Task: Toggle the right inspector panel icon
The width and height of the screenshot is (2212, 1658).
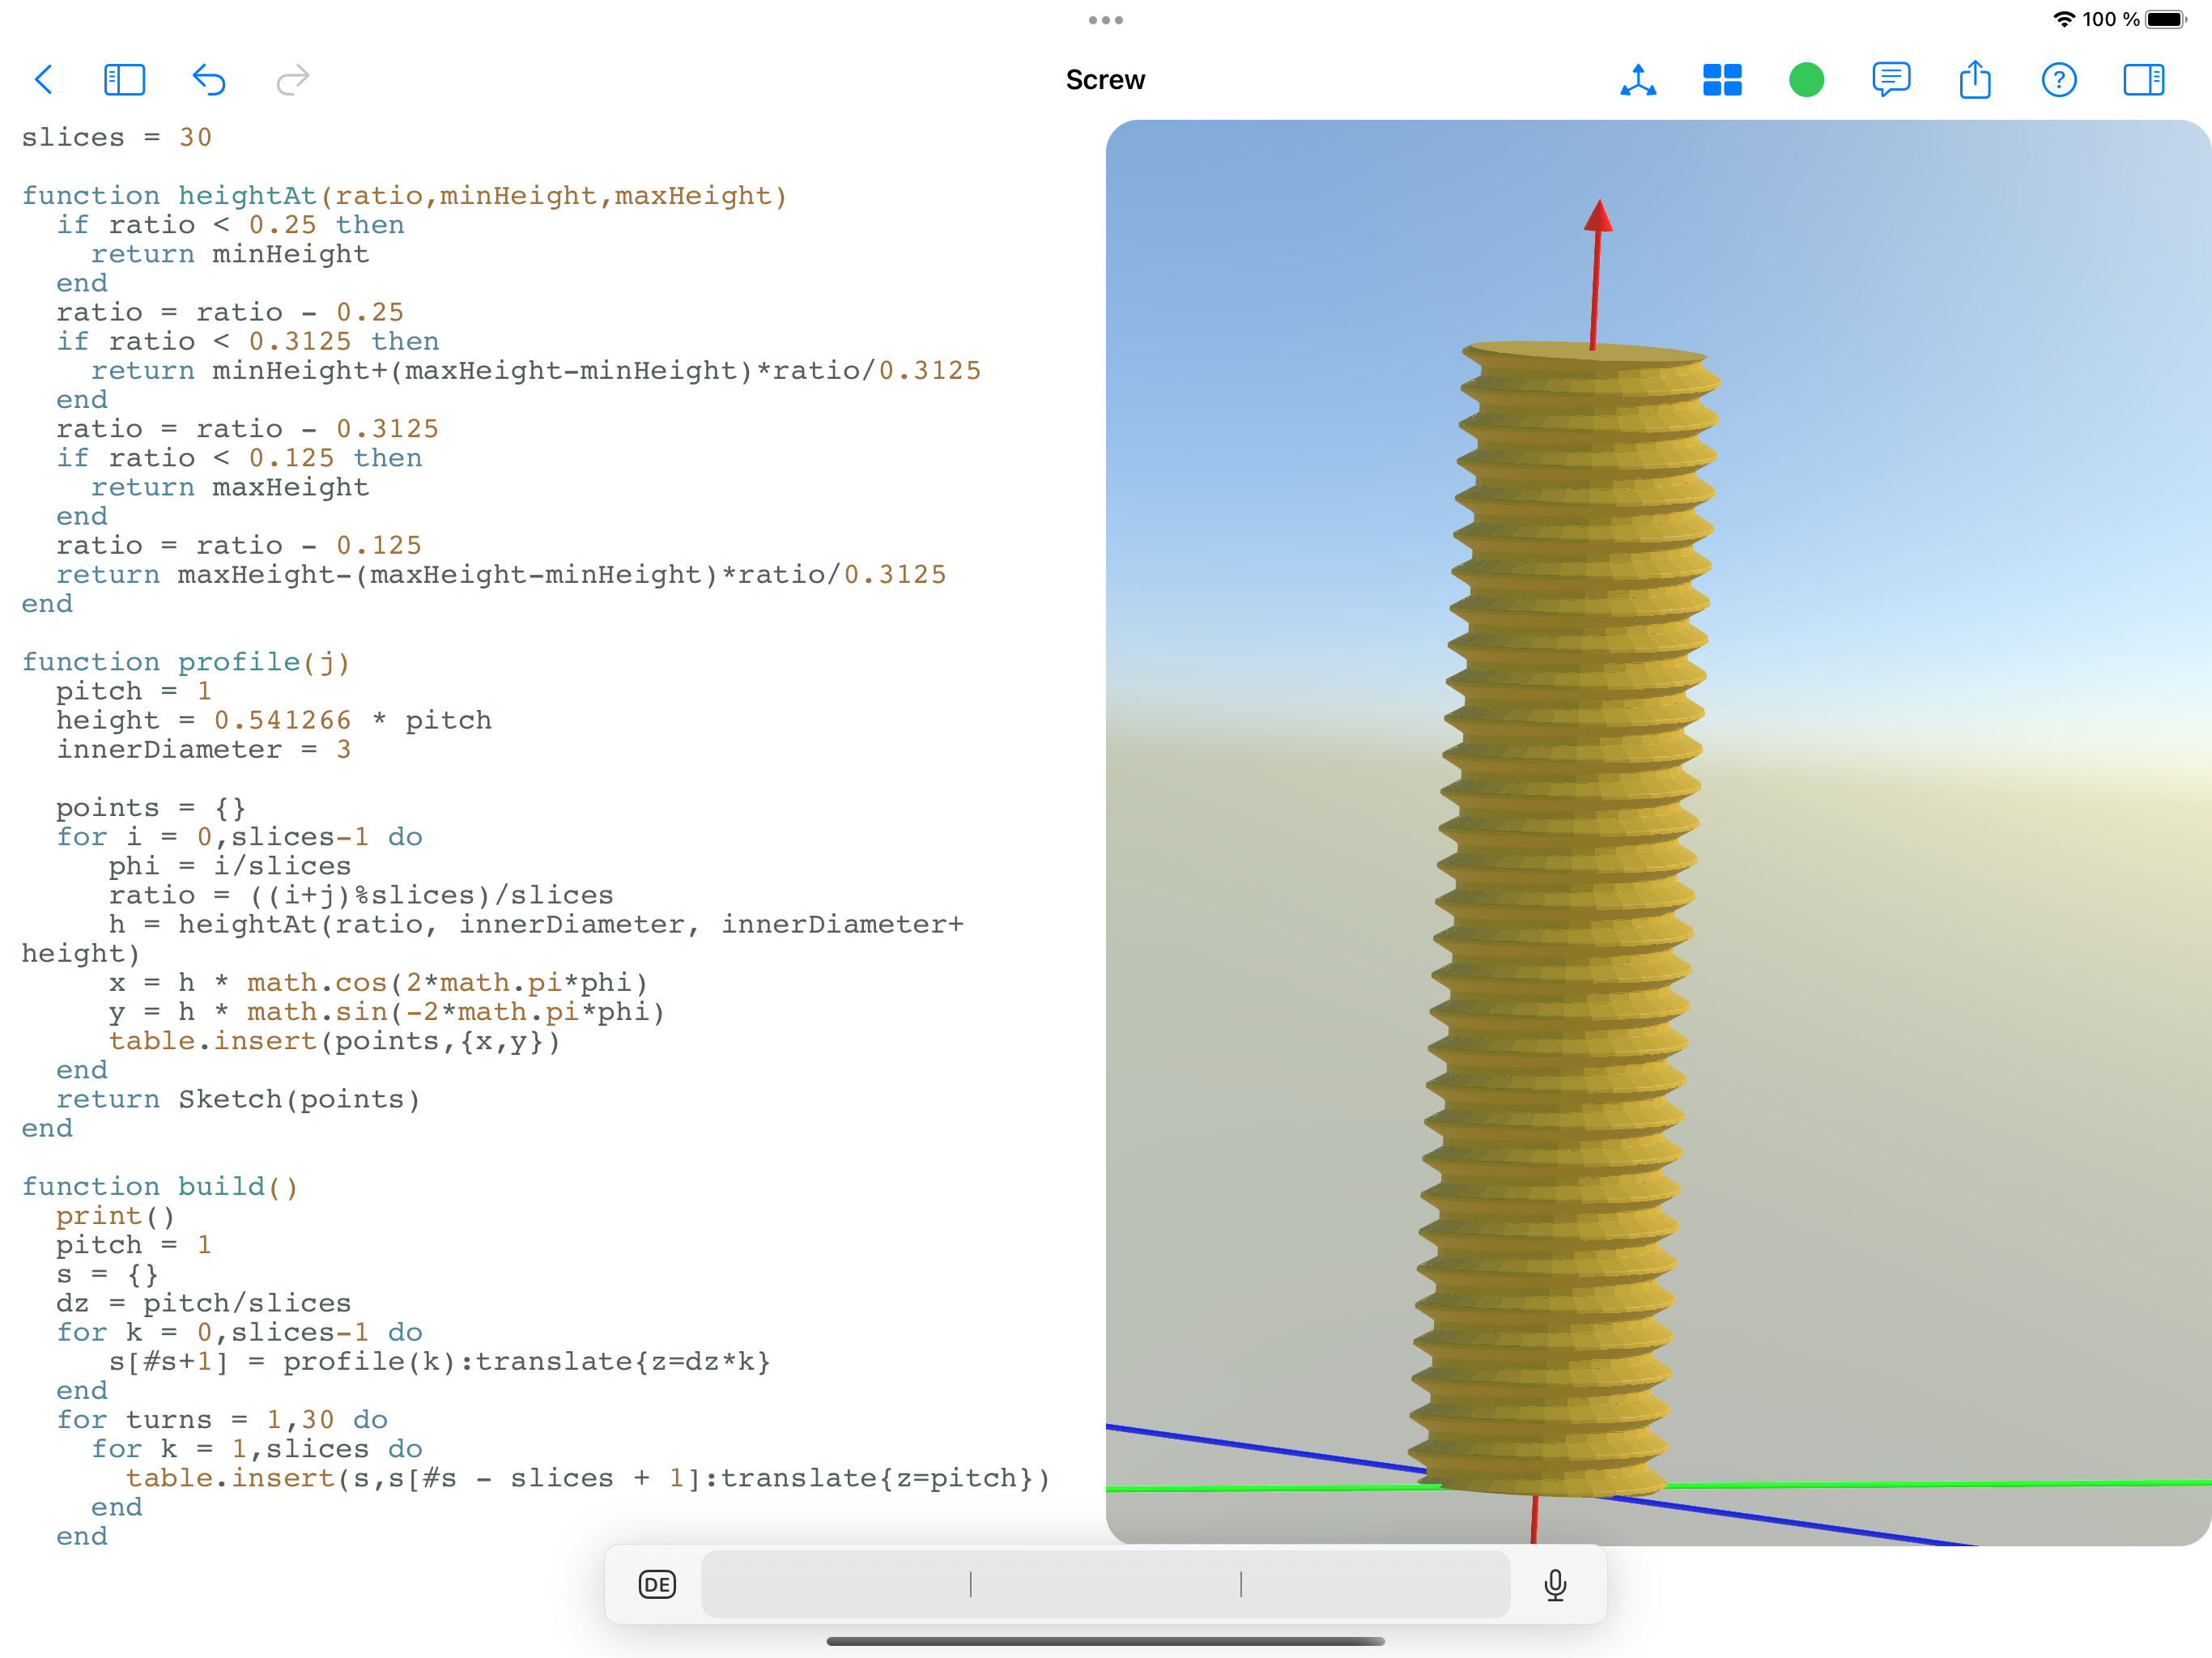Action: 2143,80
